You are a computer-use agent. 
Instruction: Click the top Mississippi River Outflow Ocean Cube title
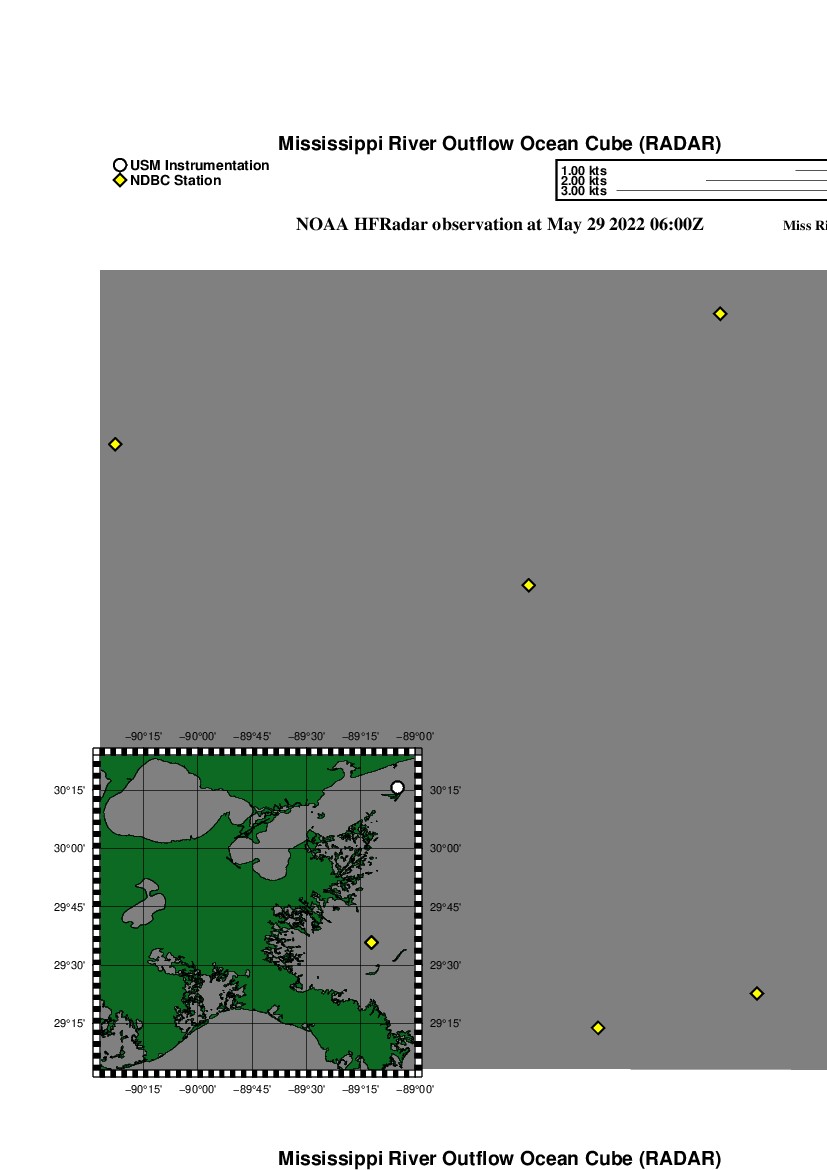tap(499, 144)
